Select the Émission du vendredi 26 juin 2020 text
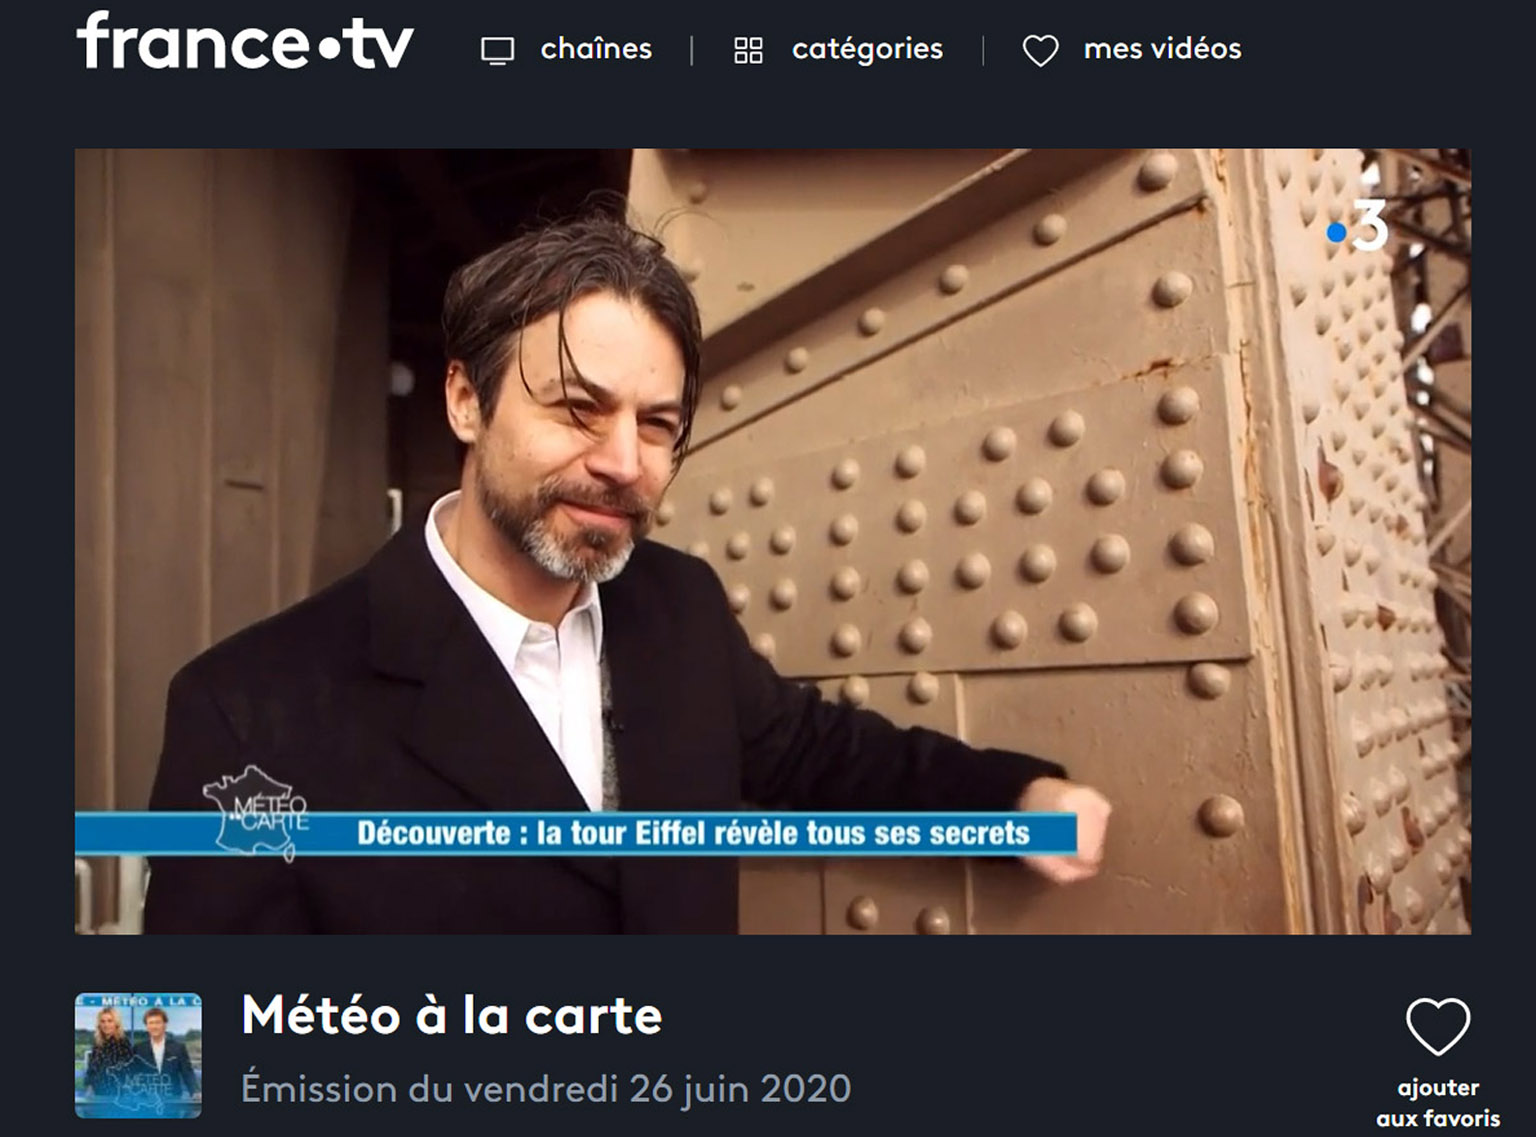 (x=546, y=1089)
